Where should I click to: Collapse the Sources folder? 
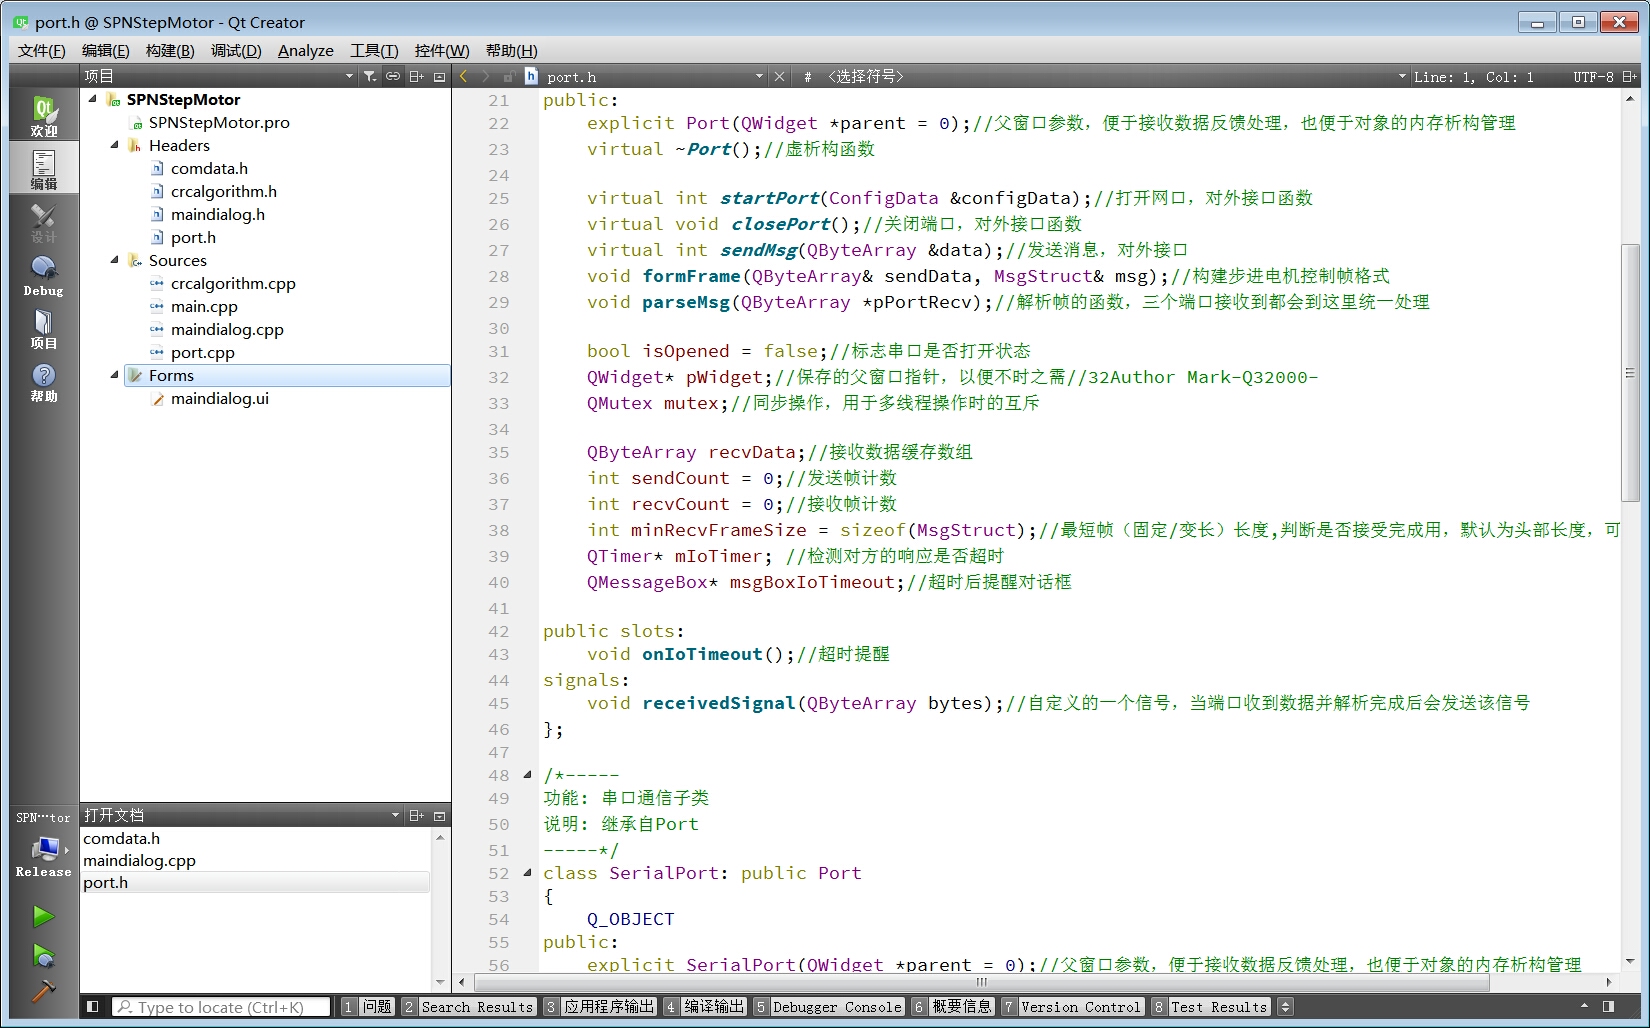tap(114, 260)
